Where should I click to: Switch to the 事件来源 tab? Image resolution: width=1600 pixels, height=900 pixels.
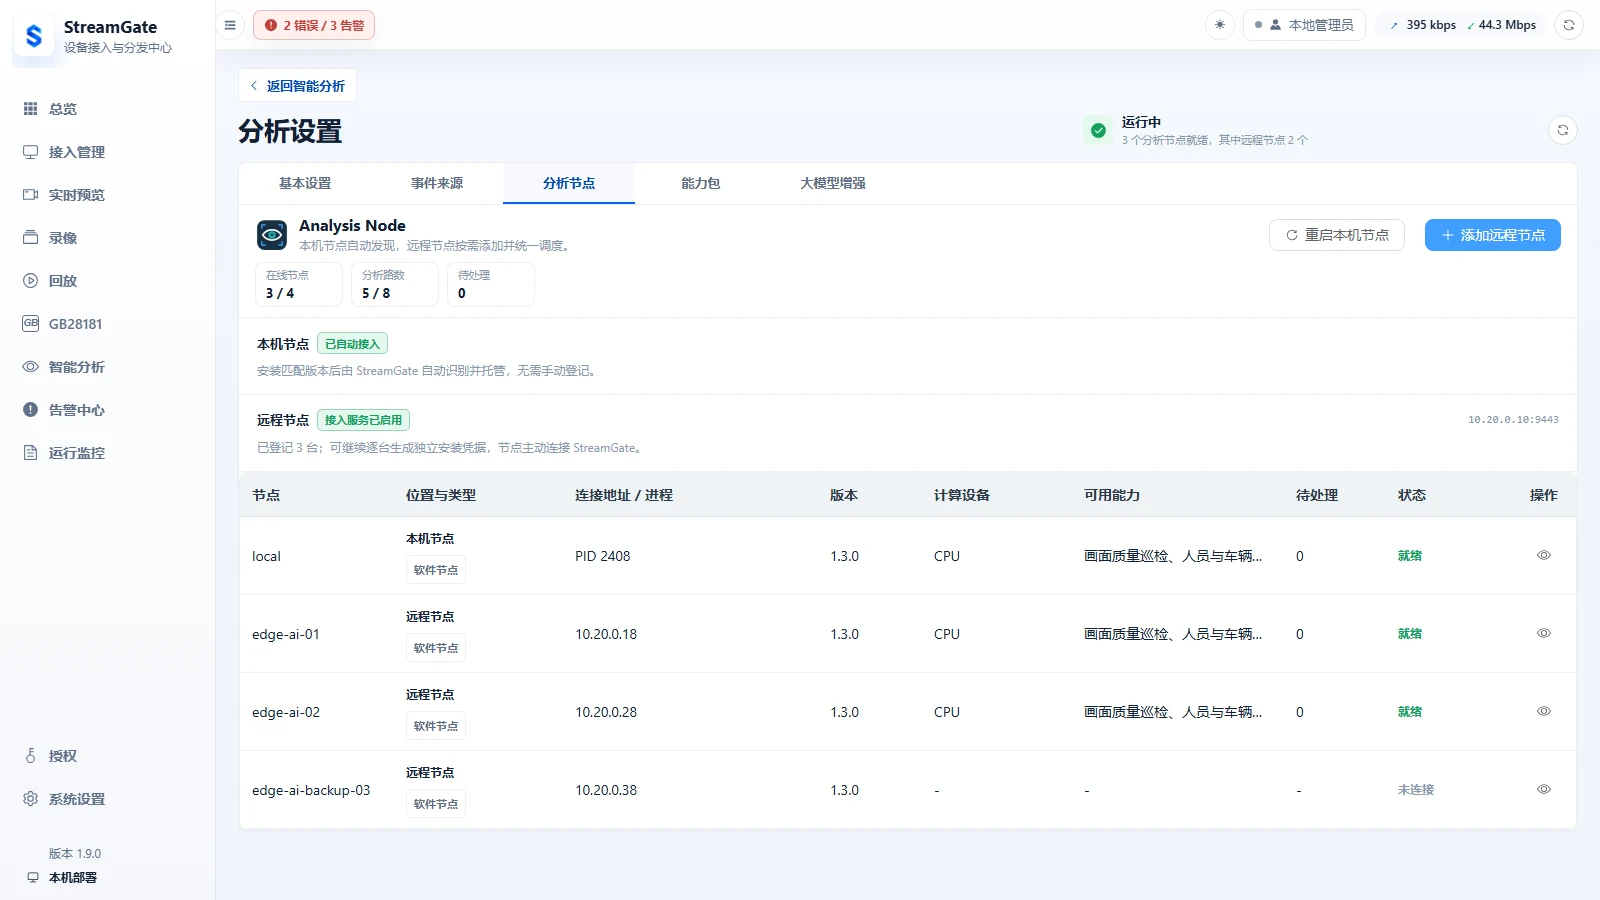[x=437, y=184]
